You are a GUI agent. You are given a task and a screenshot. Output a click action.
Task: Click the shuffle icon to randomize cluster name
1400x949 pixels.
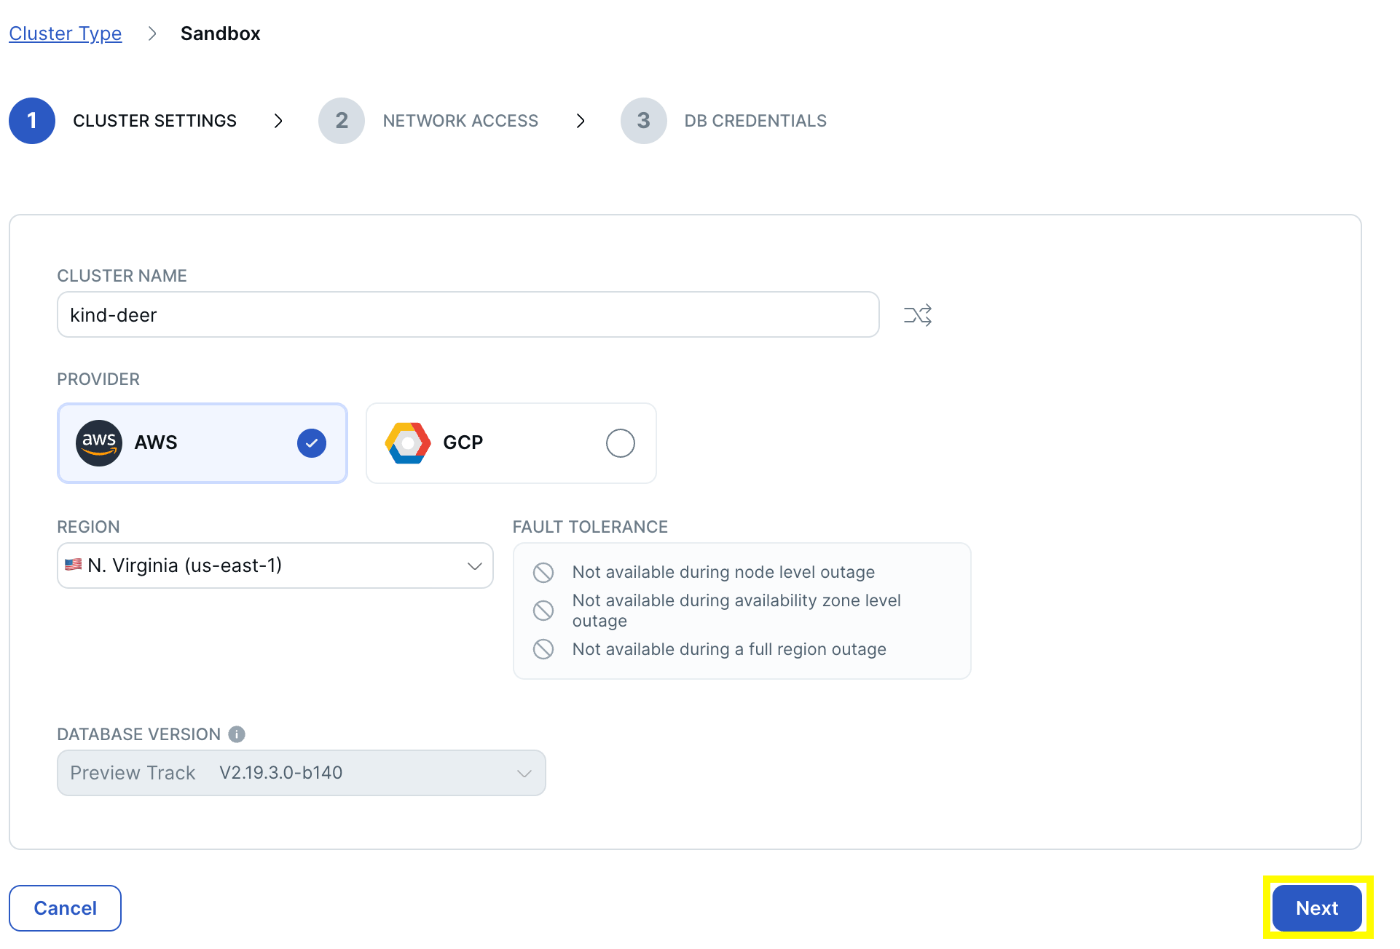[917, 314]
